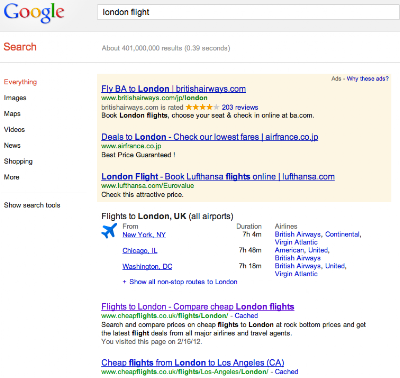Click the Google logo
This screenshot has width=400, height=378.
[34, 13]
